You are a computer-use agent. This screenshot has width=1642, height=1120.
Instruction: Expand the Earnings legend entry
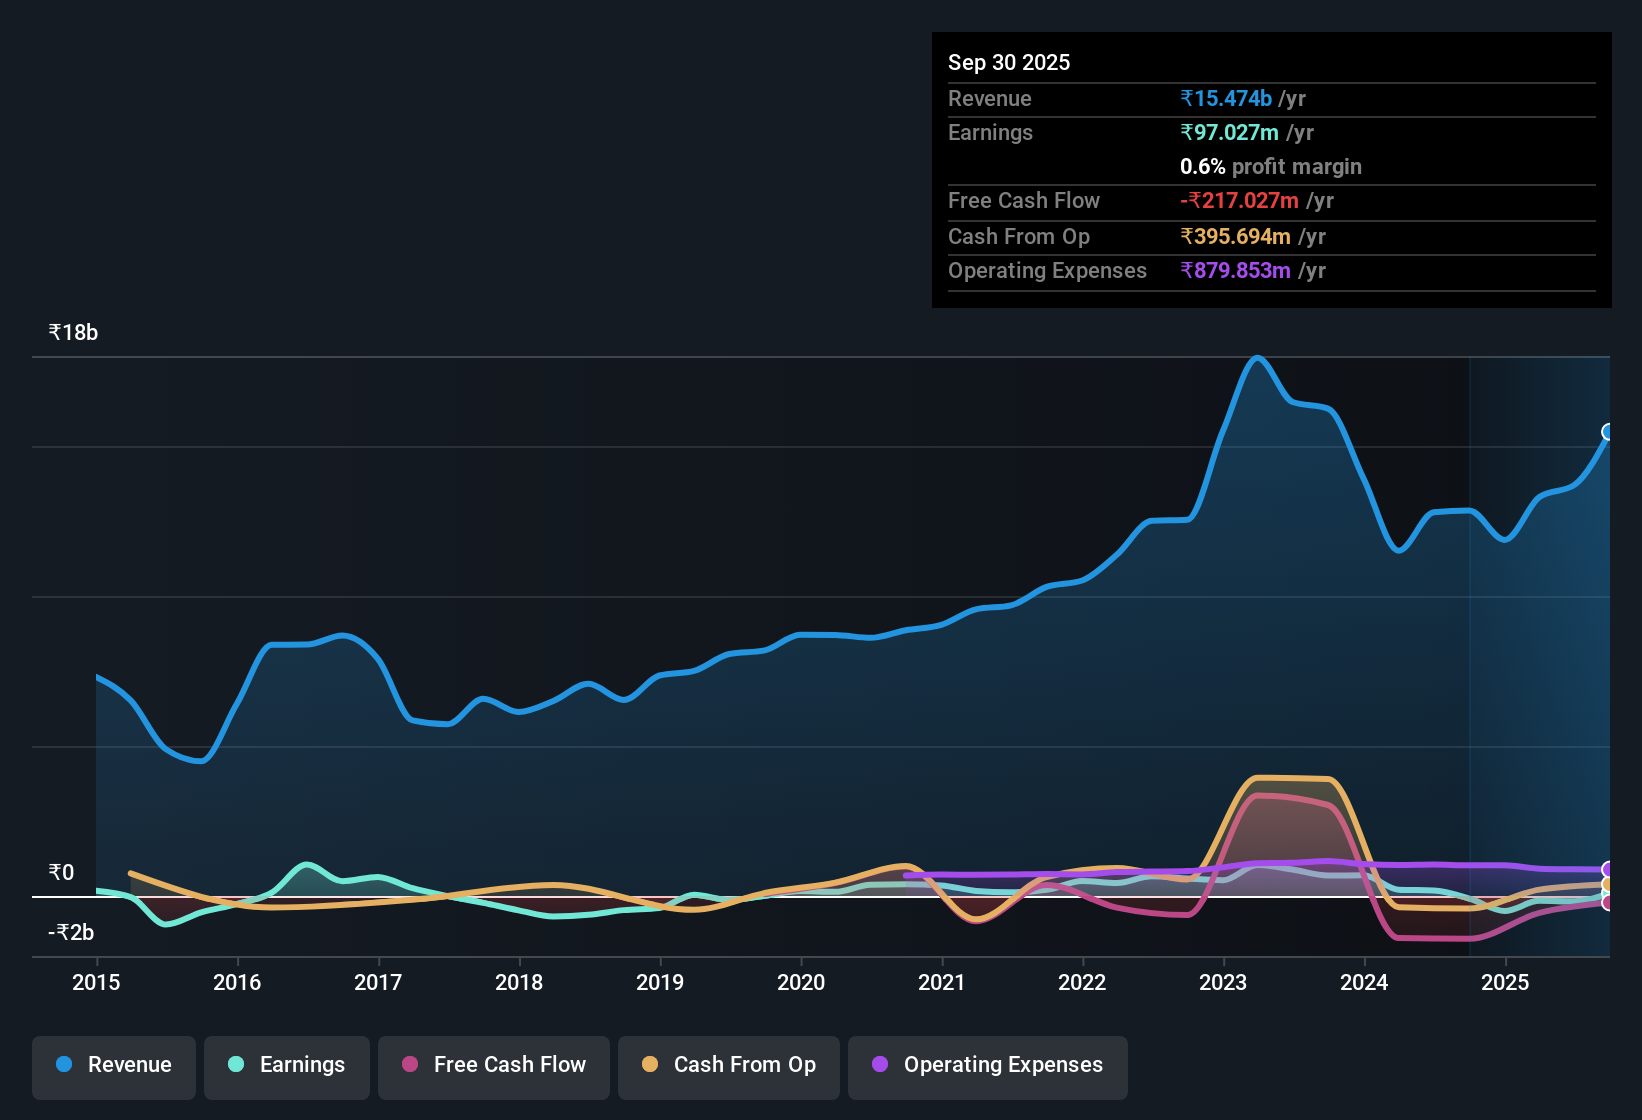(286, 1066)
